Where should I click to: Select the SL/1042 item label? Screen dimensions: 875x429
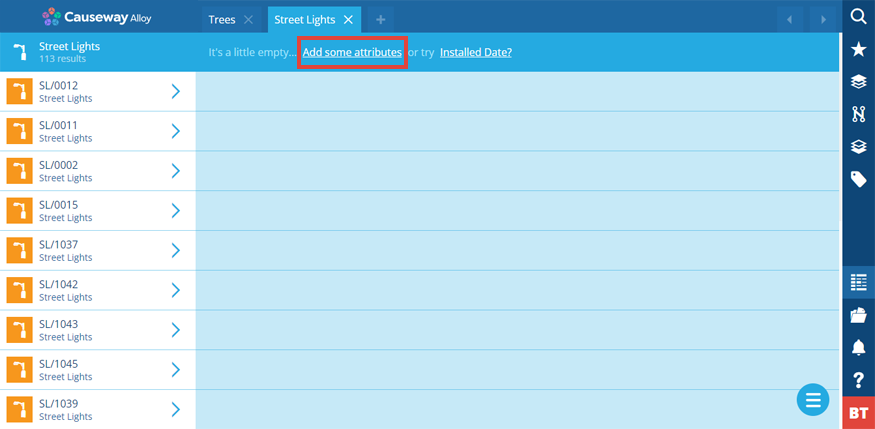pyautogui.click(x=59, y=283)
